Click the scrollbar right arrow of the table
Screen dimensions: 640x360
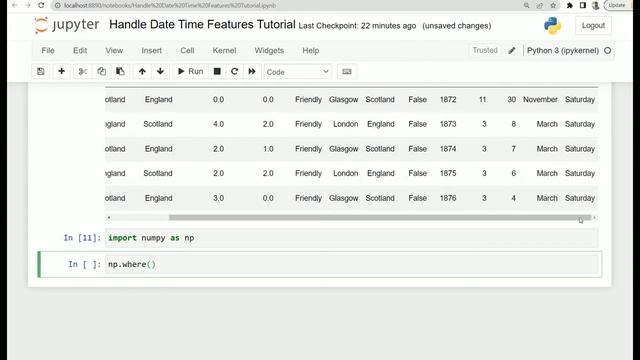595,218
